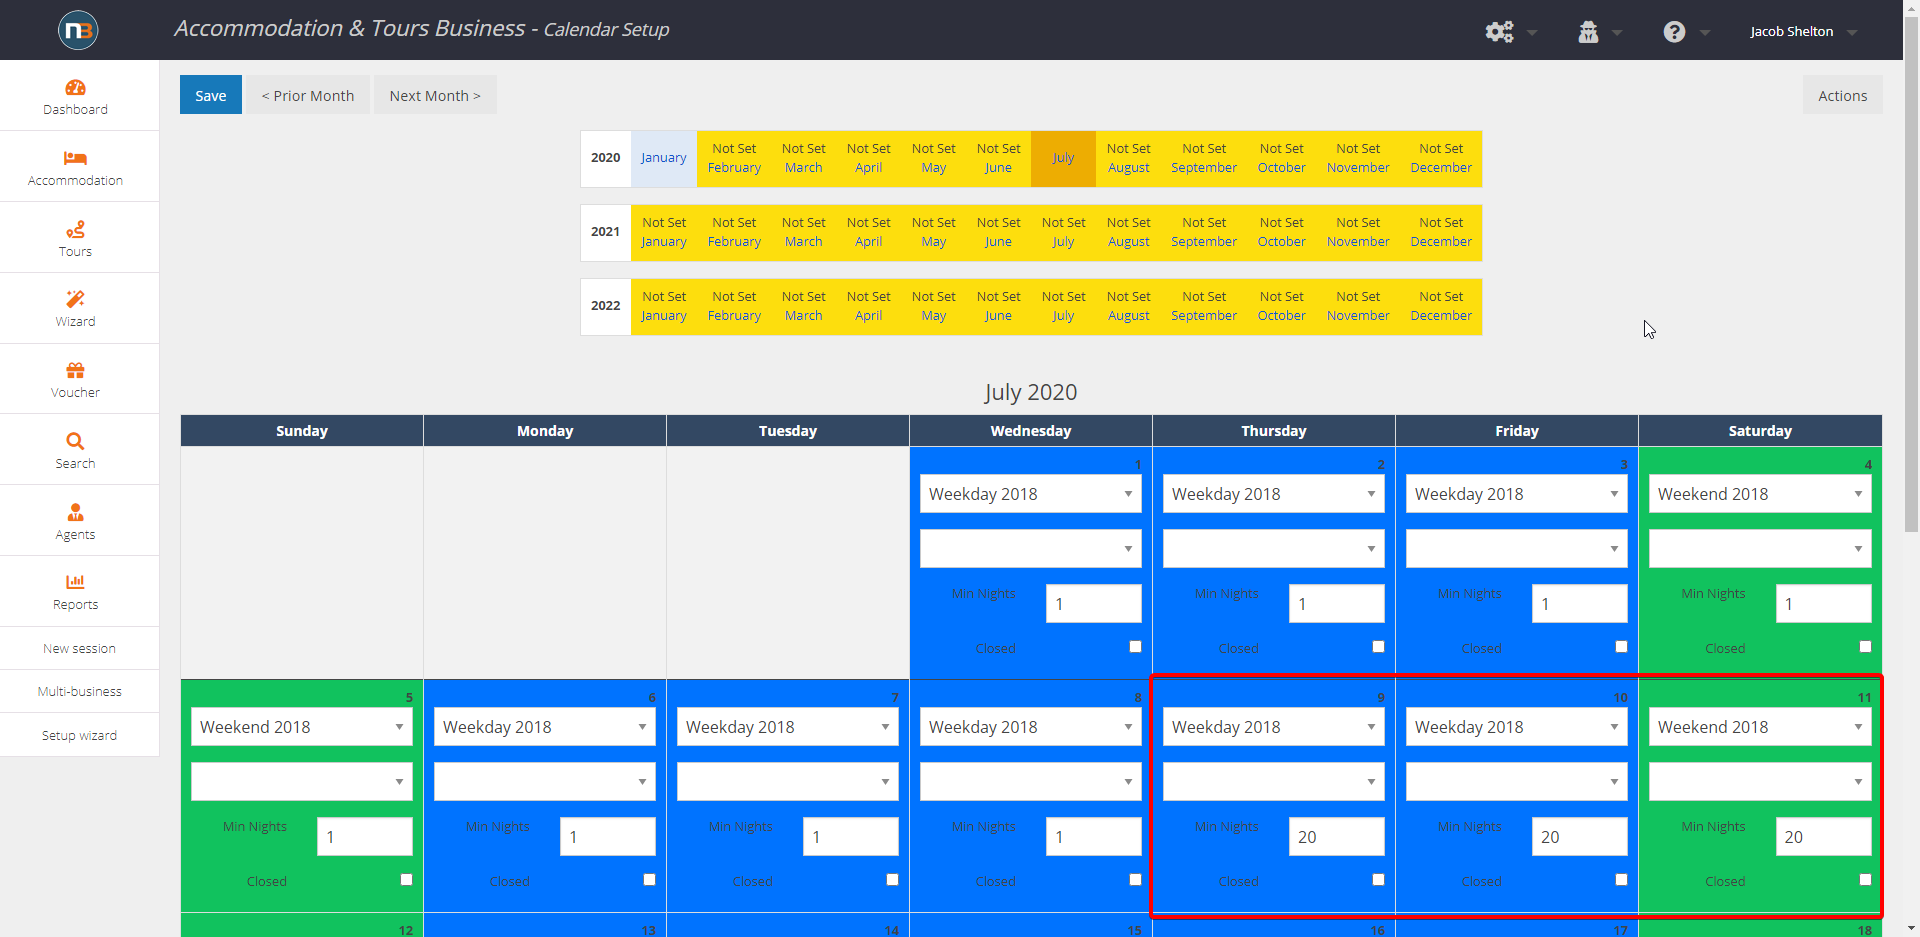Expand Jacob Shelton user menu
Image resolution: width=1920 pixels, height=937 pixels.
(x=1803, y=32)
